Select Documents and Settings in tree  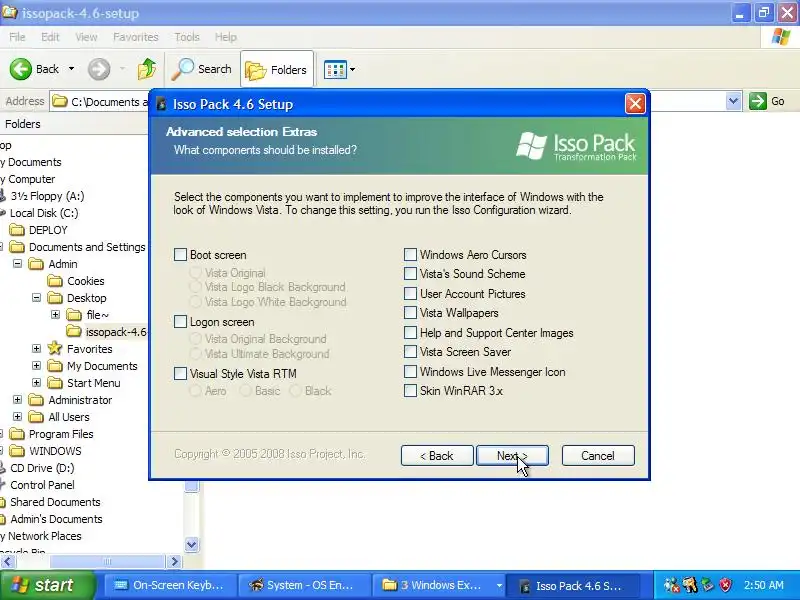pyautogui.click(x=87, y=247)
